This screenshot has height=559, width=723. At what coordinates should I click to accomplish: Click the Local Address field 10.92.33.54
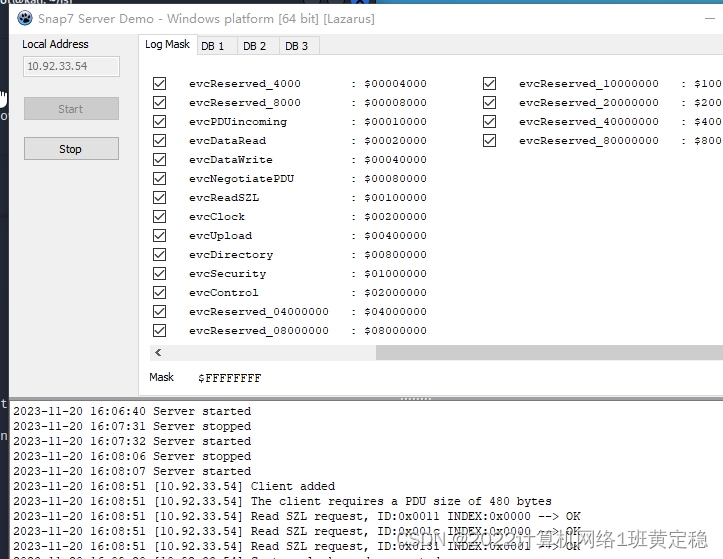[x=71, y=66]
